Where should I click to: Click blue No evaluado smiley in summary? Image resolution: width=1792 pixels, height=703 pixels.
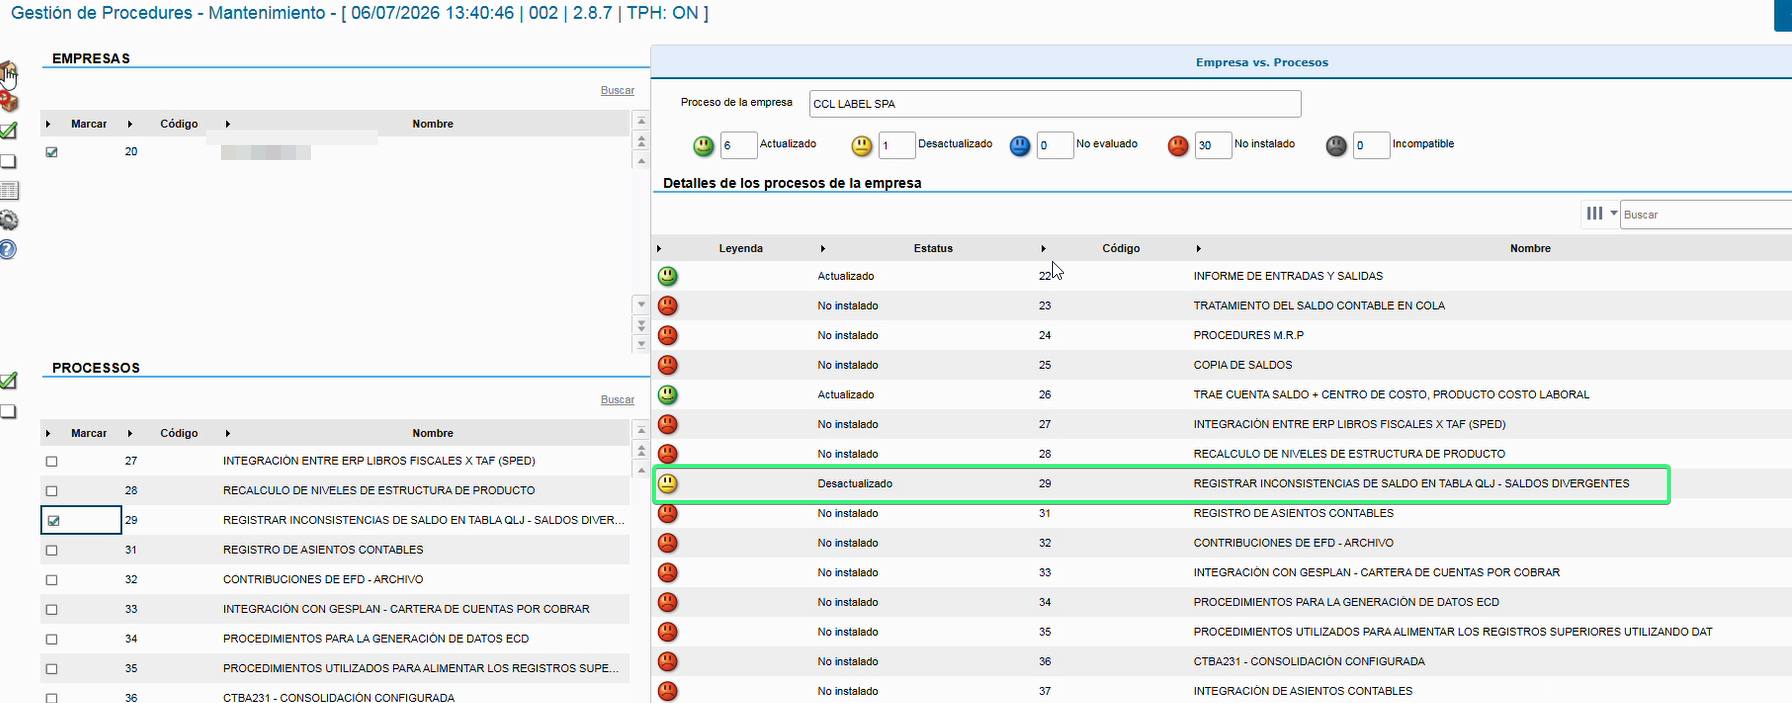coord(1020,146)
